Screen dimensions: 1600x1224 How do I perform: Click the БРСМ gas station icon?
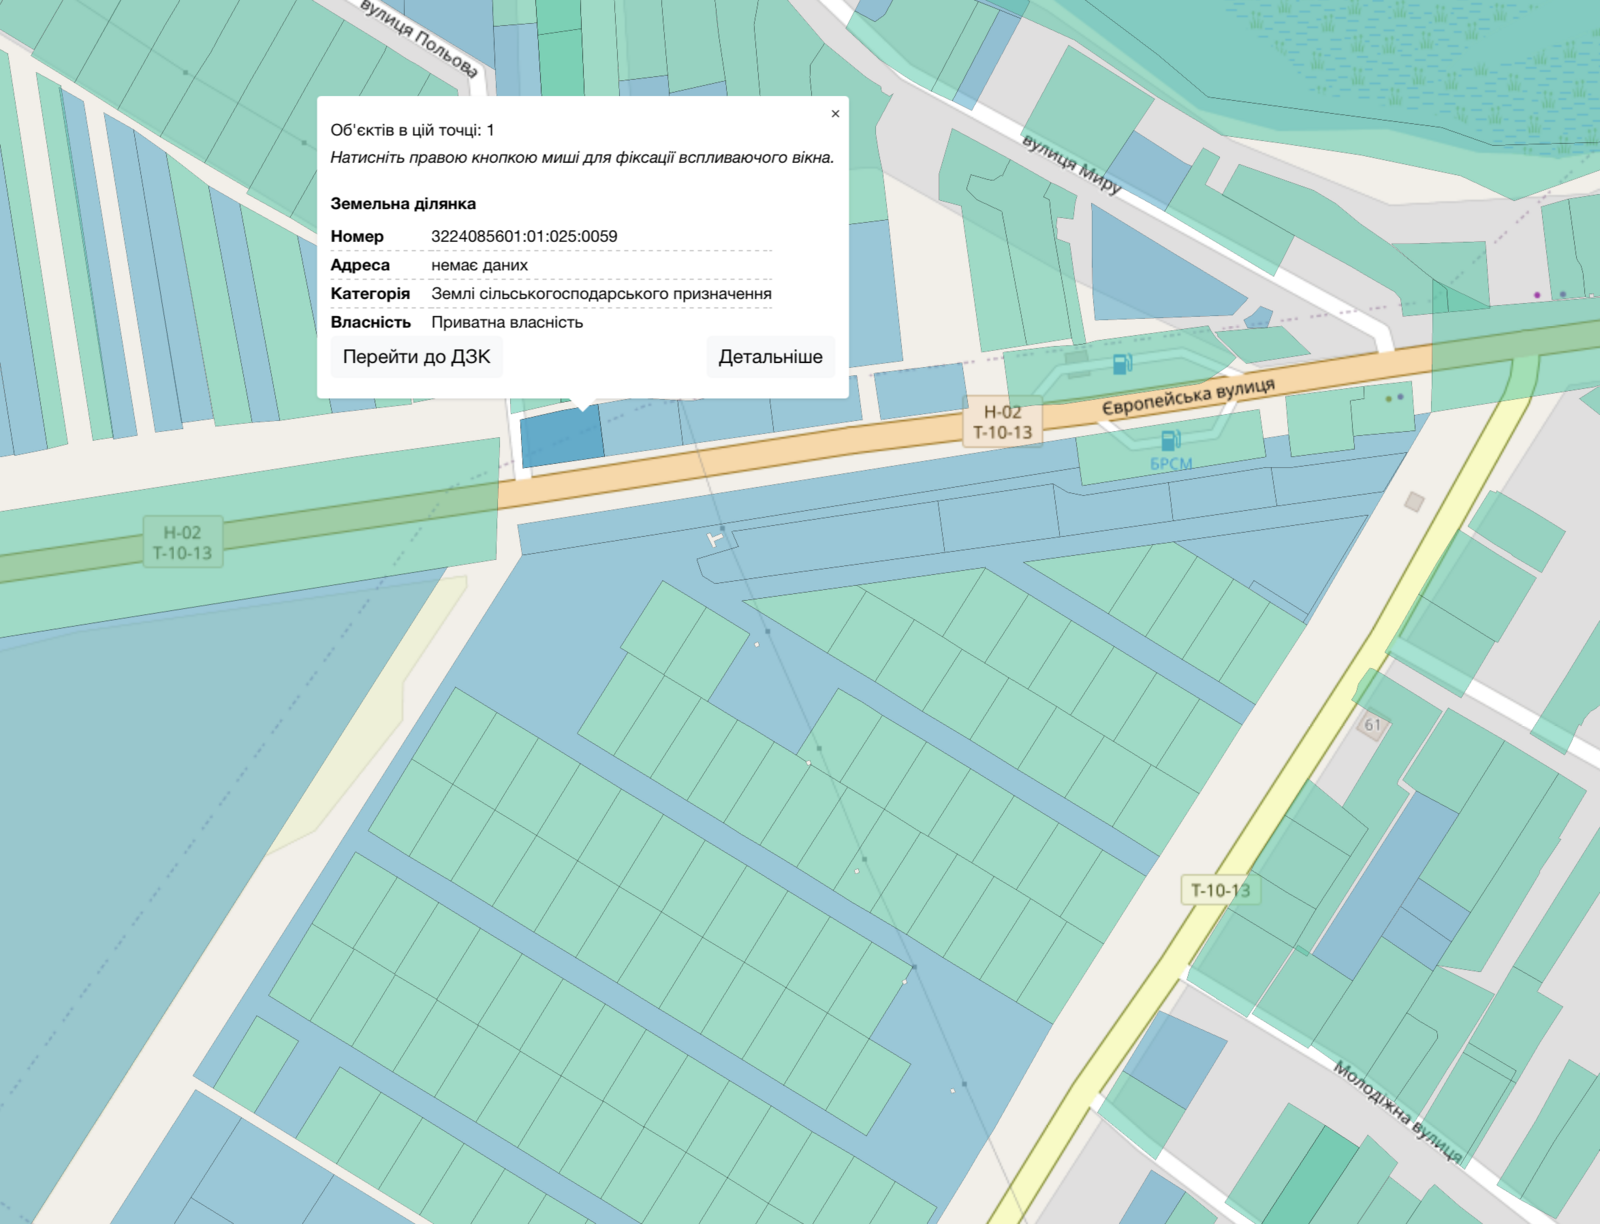click(1170, 439)
